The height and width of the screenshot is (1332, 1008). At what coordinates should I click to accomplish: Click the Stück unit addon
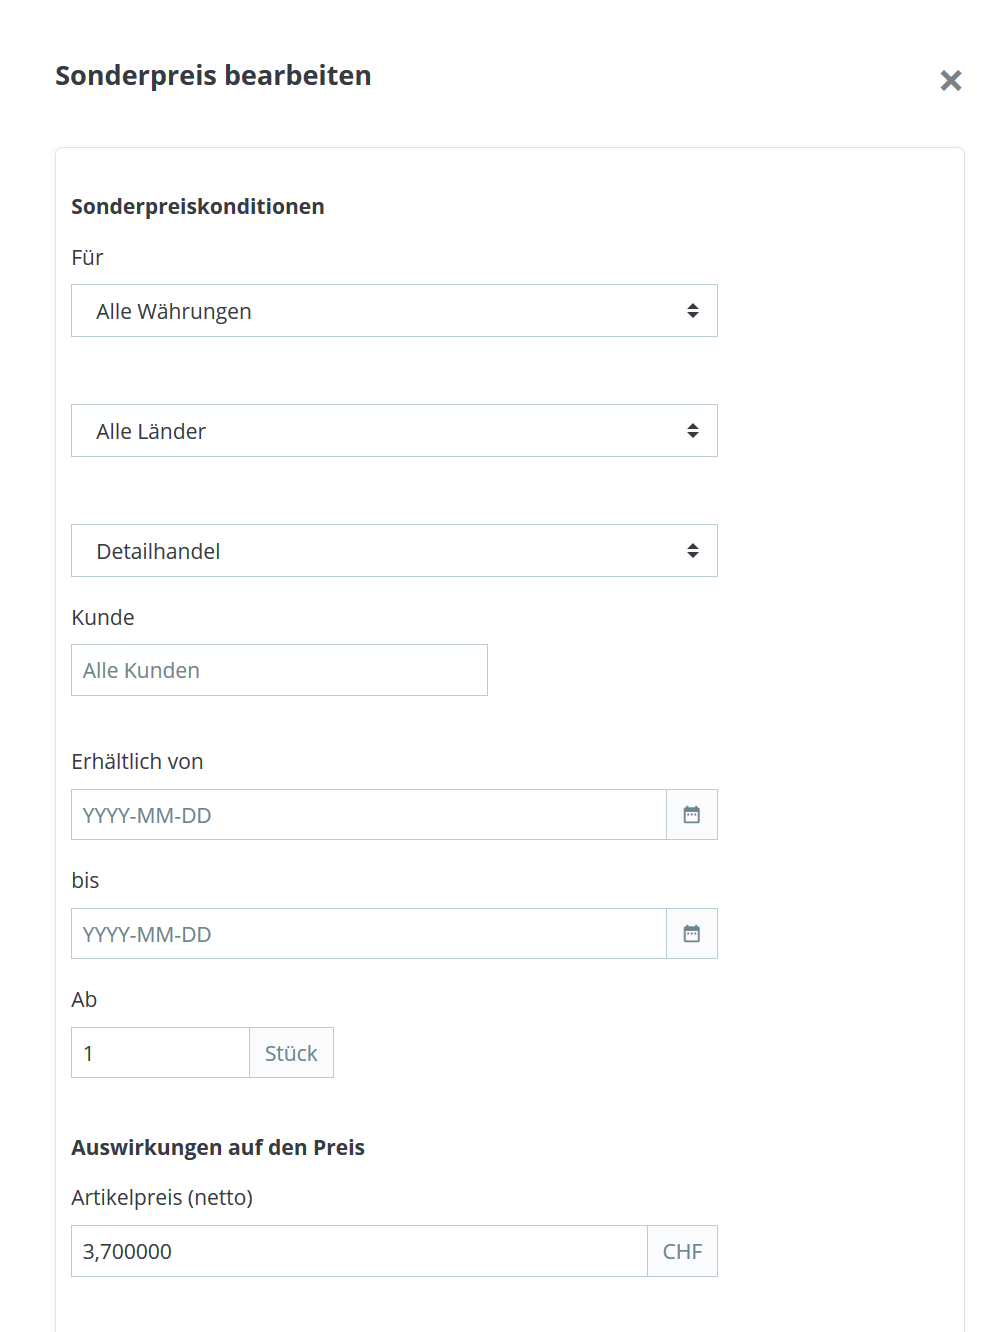[291, 1053]
